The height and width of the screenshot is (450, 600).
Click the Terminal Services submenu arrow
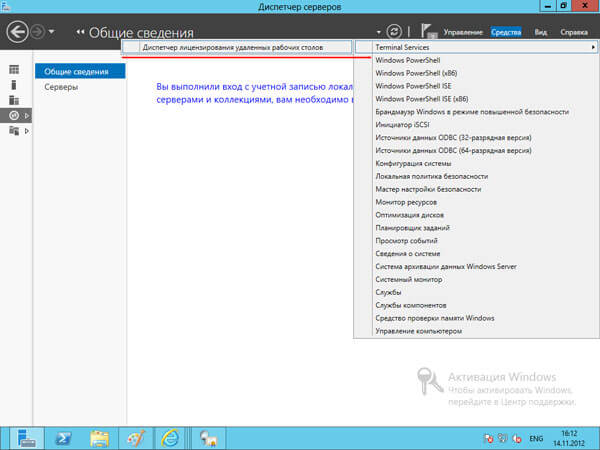click(593, 47)
